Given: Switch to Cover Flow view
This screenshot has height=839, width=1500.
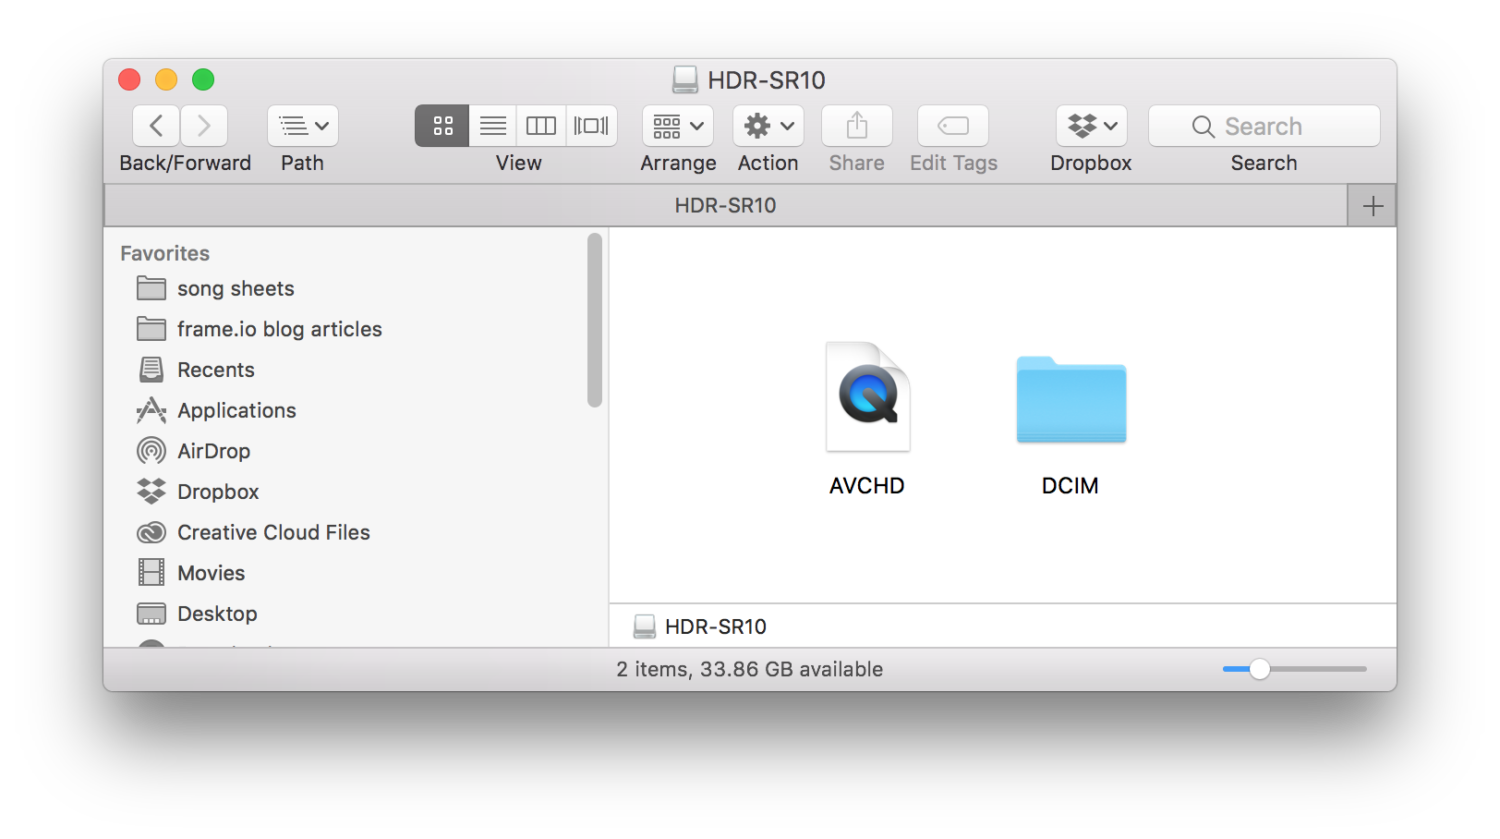Looking at the screenshot, I should [x=591, y=126].
